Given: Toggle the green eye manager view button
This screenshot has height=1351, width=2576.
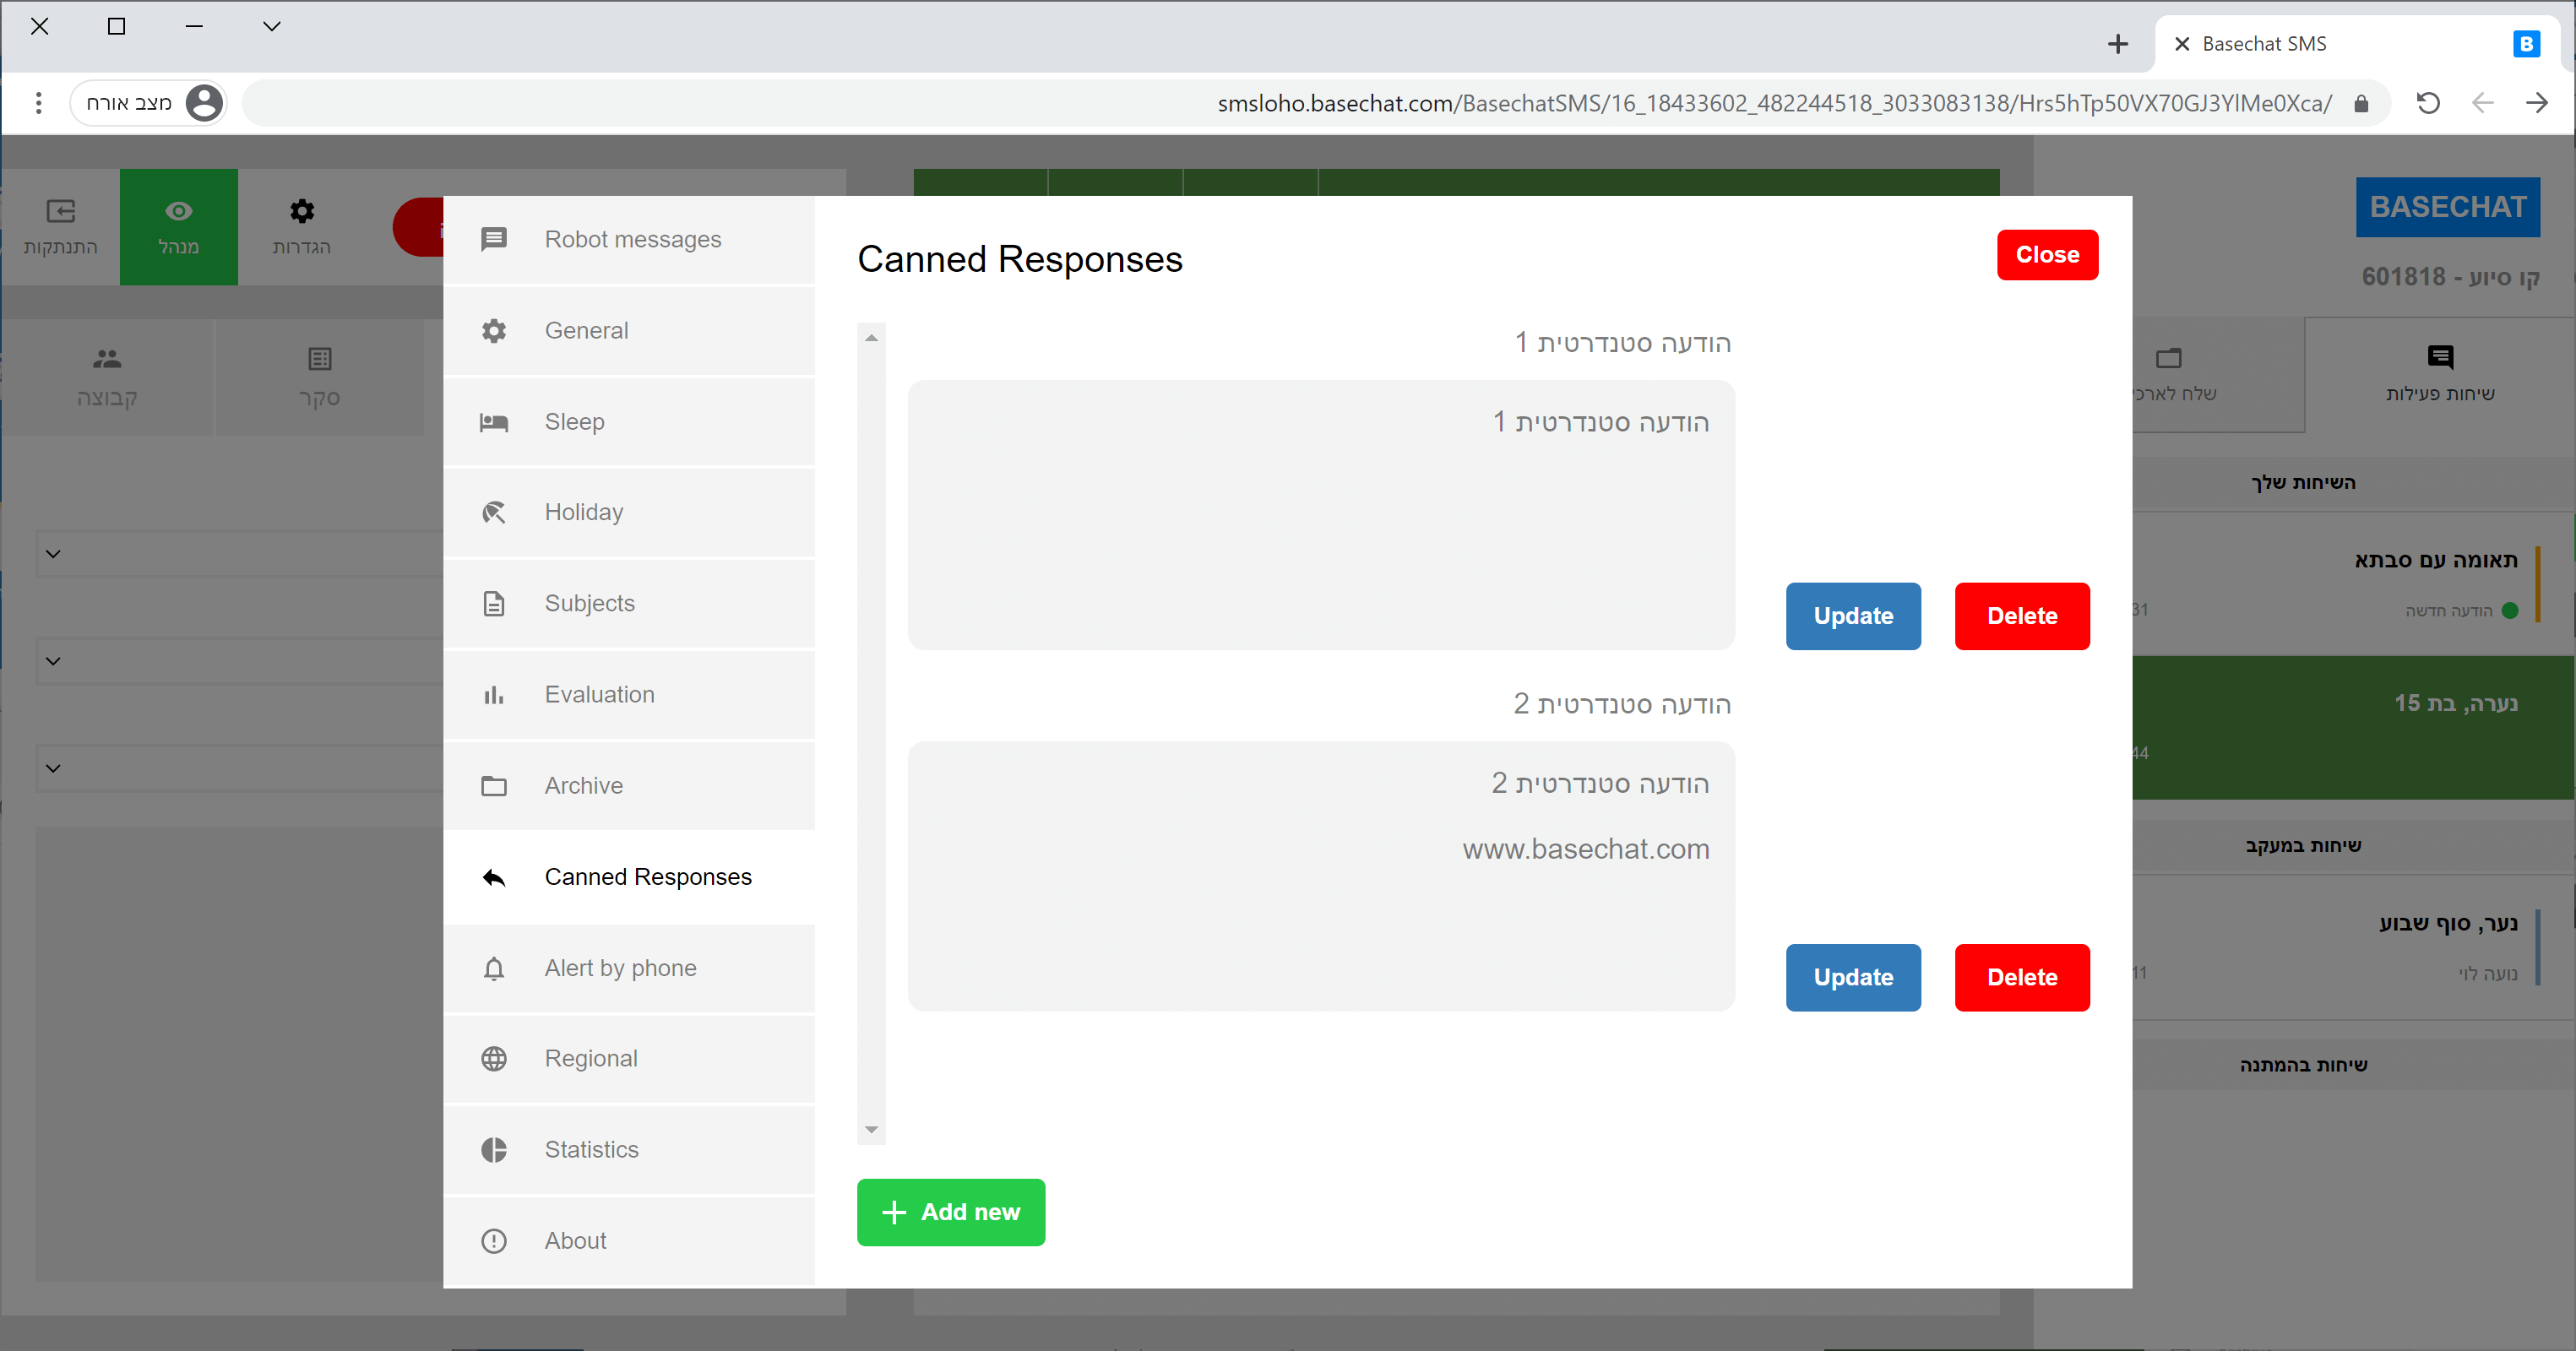Looking at the screenshot, I should click(179, 227).
